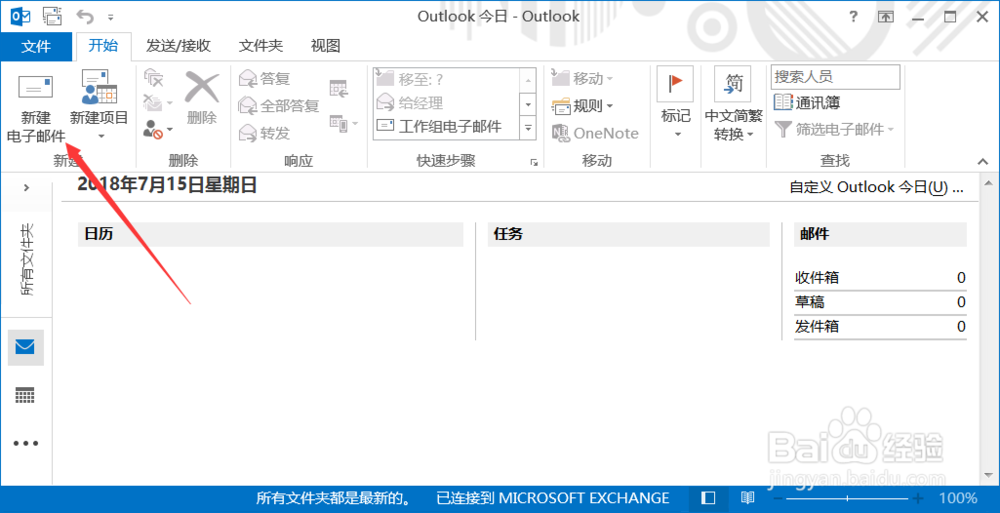
Task: Click Reply All (全部答复)
Action: tap(278, 105)
